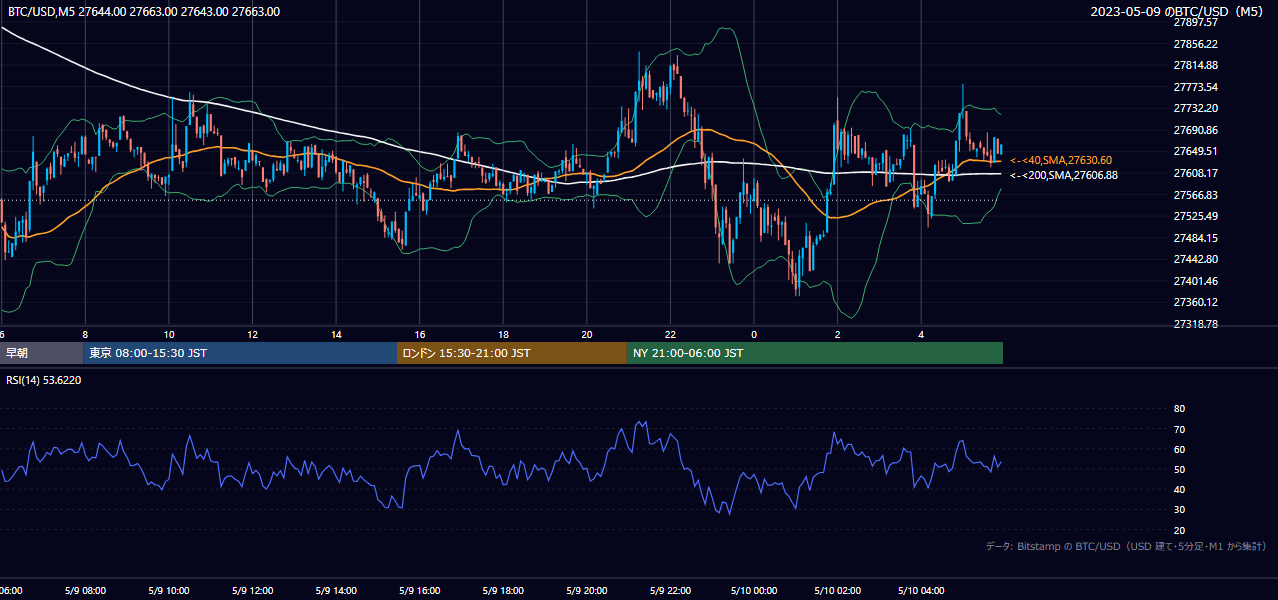Click the 5/9 16:00 date label

(x=420, y=591)
